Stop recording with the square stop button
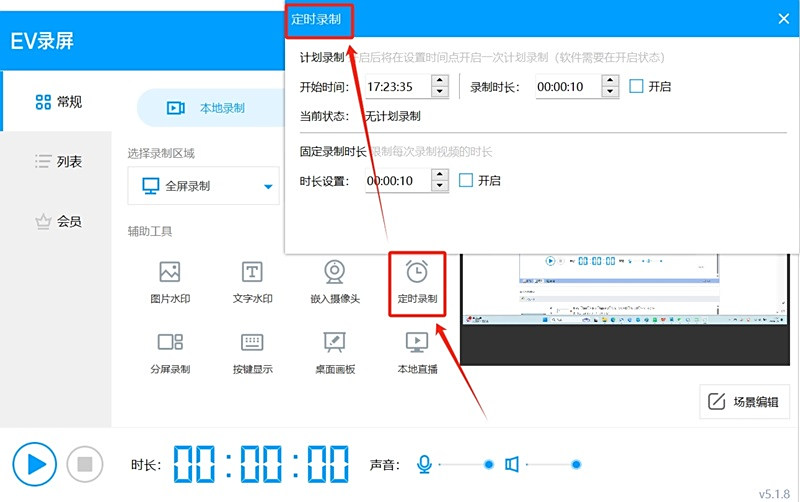 coord(85,464)
